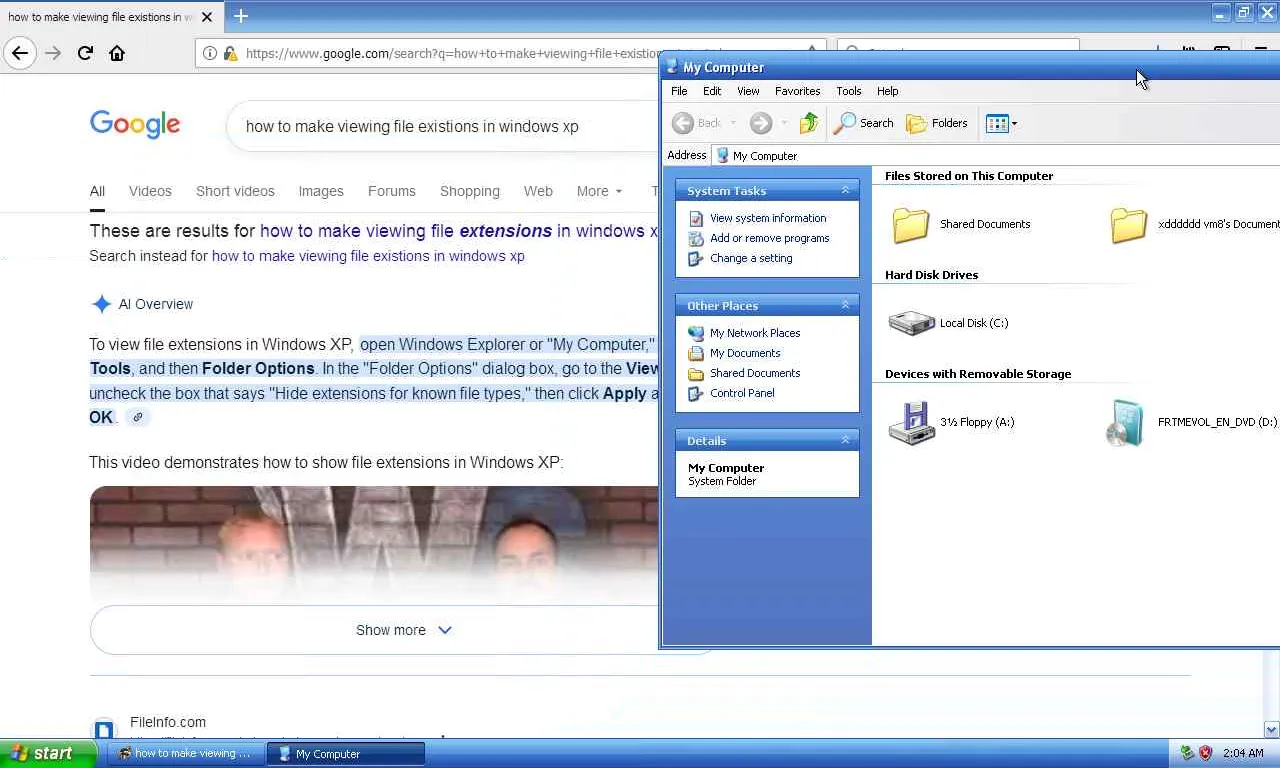Select the FRTMEVOL_EN_DVD (D:) disc icon
The height and width of the screenshot is (768, 1280).
click(1126, 423)
